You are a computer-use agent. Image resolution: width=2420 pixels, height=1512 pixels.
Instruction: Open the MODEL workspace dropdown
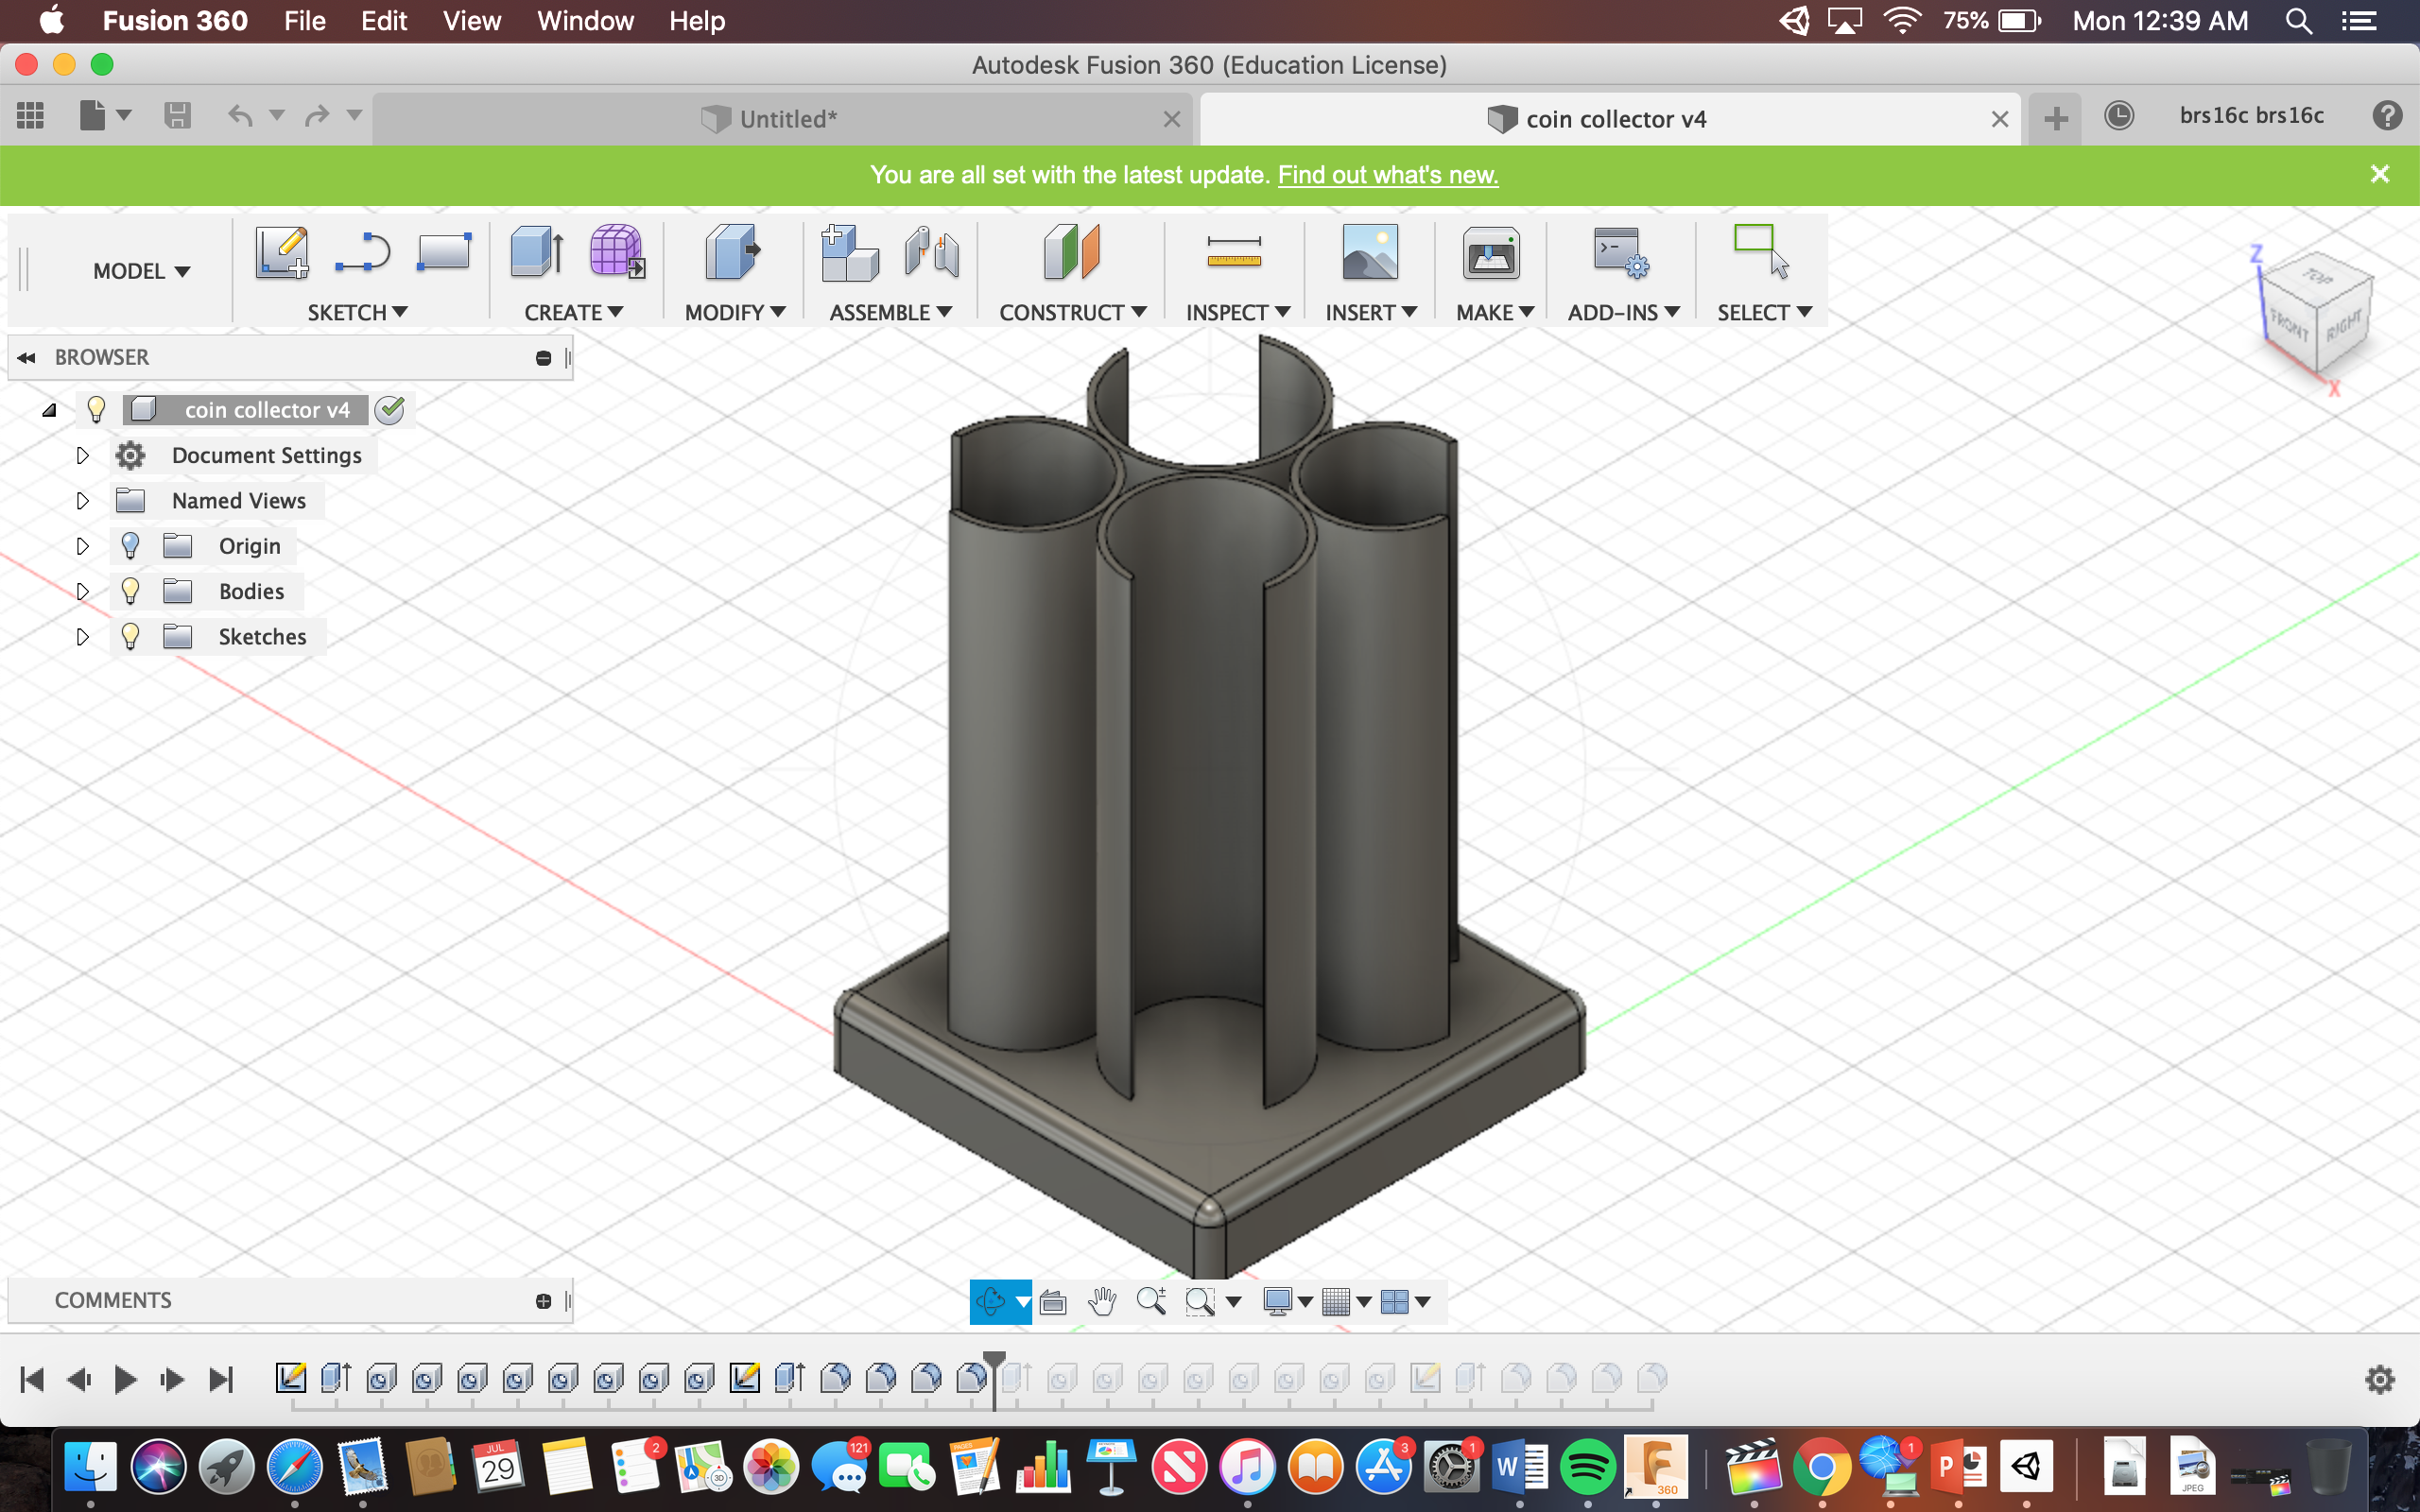point(141,271)
